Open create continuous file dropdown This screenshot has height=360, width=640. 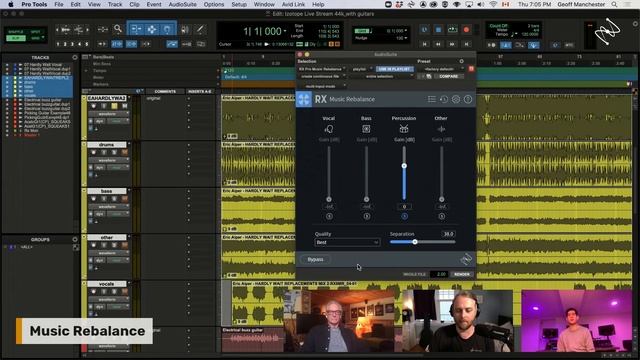pos(322,76)
